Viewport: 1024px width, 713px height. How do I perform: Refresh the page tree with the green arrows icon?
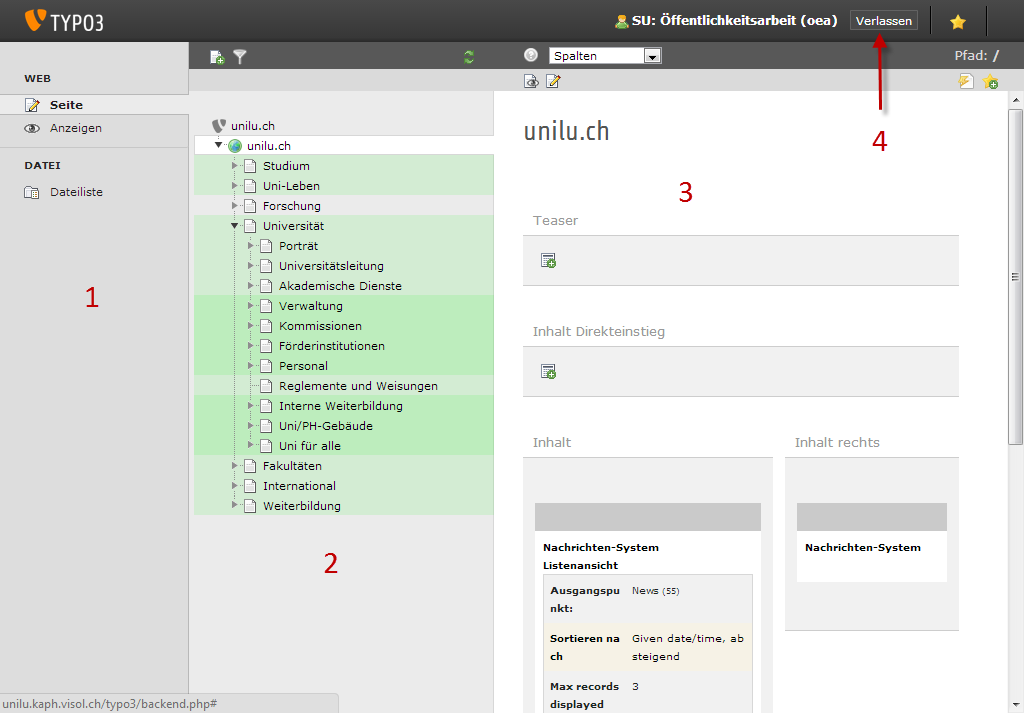pyautogui.click(x=469, y=57)
